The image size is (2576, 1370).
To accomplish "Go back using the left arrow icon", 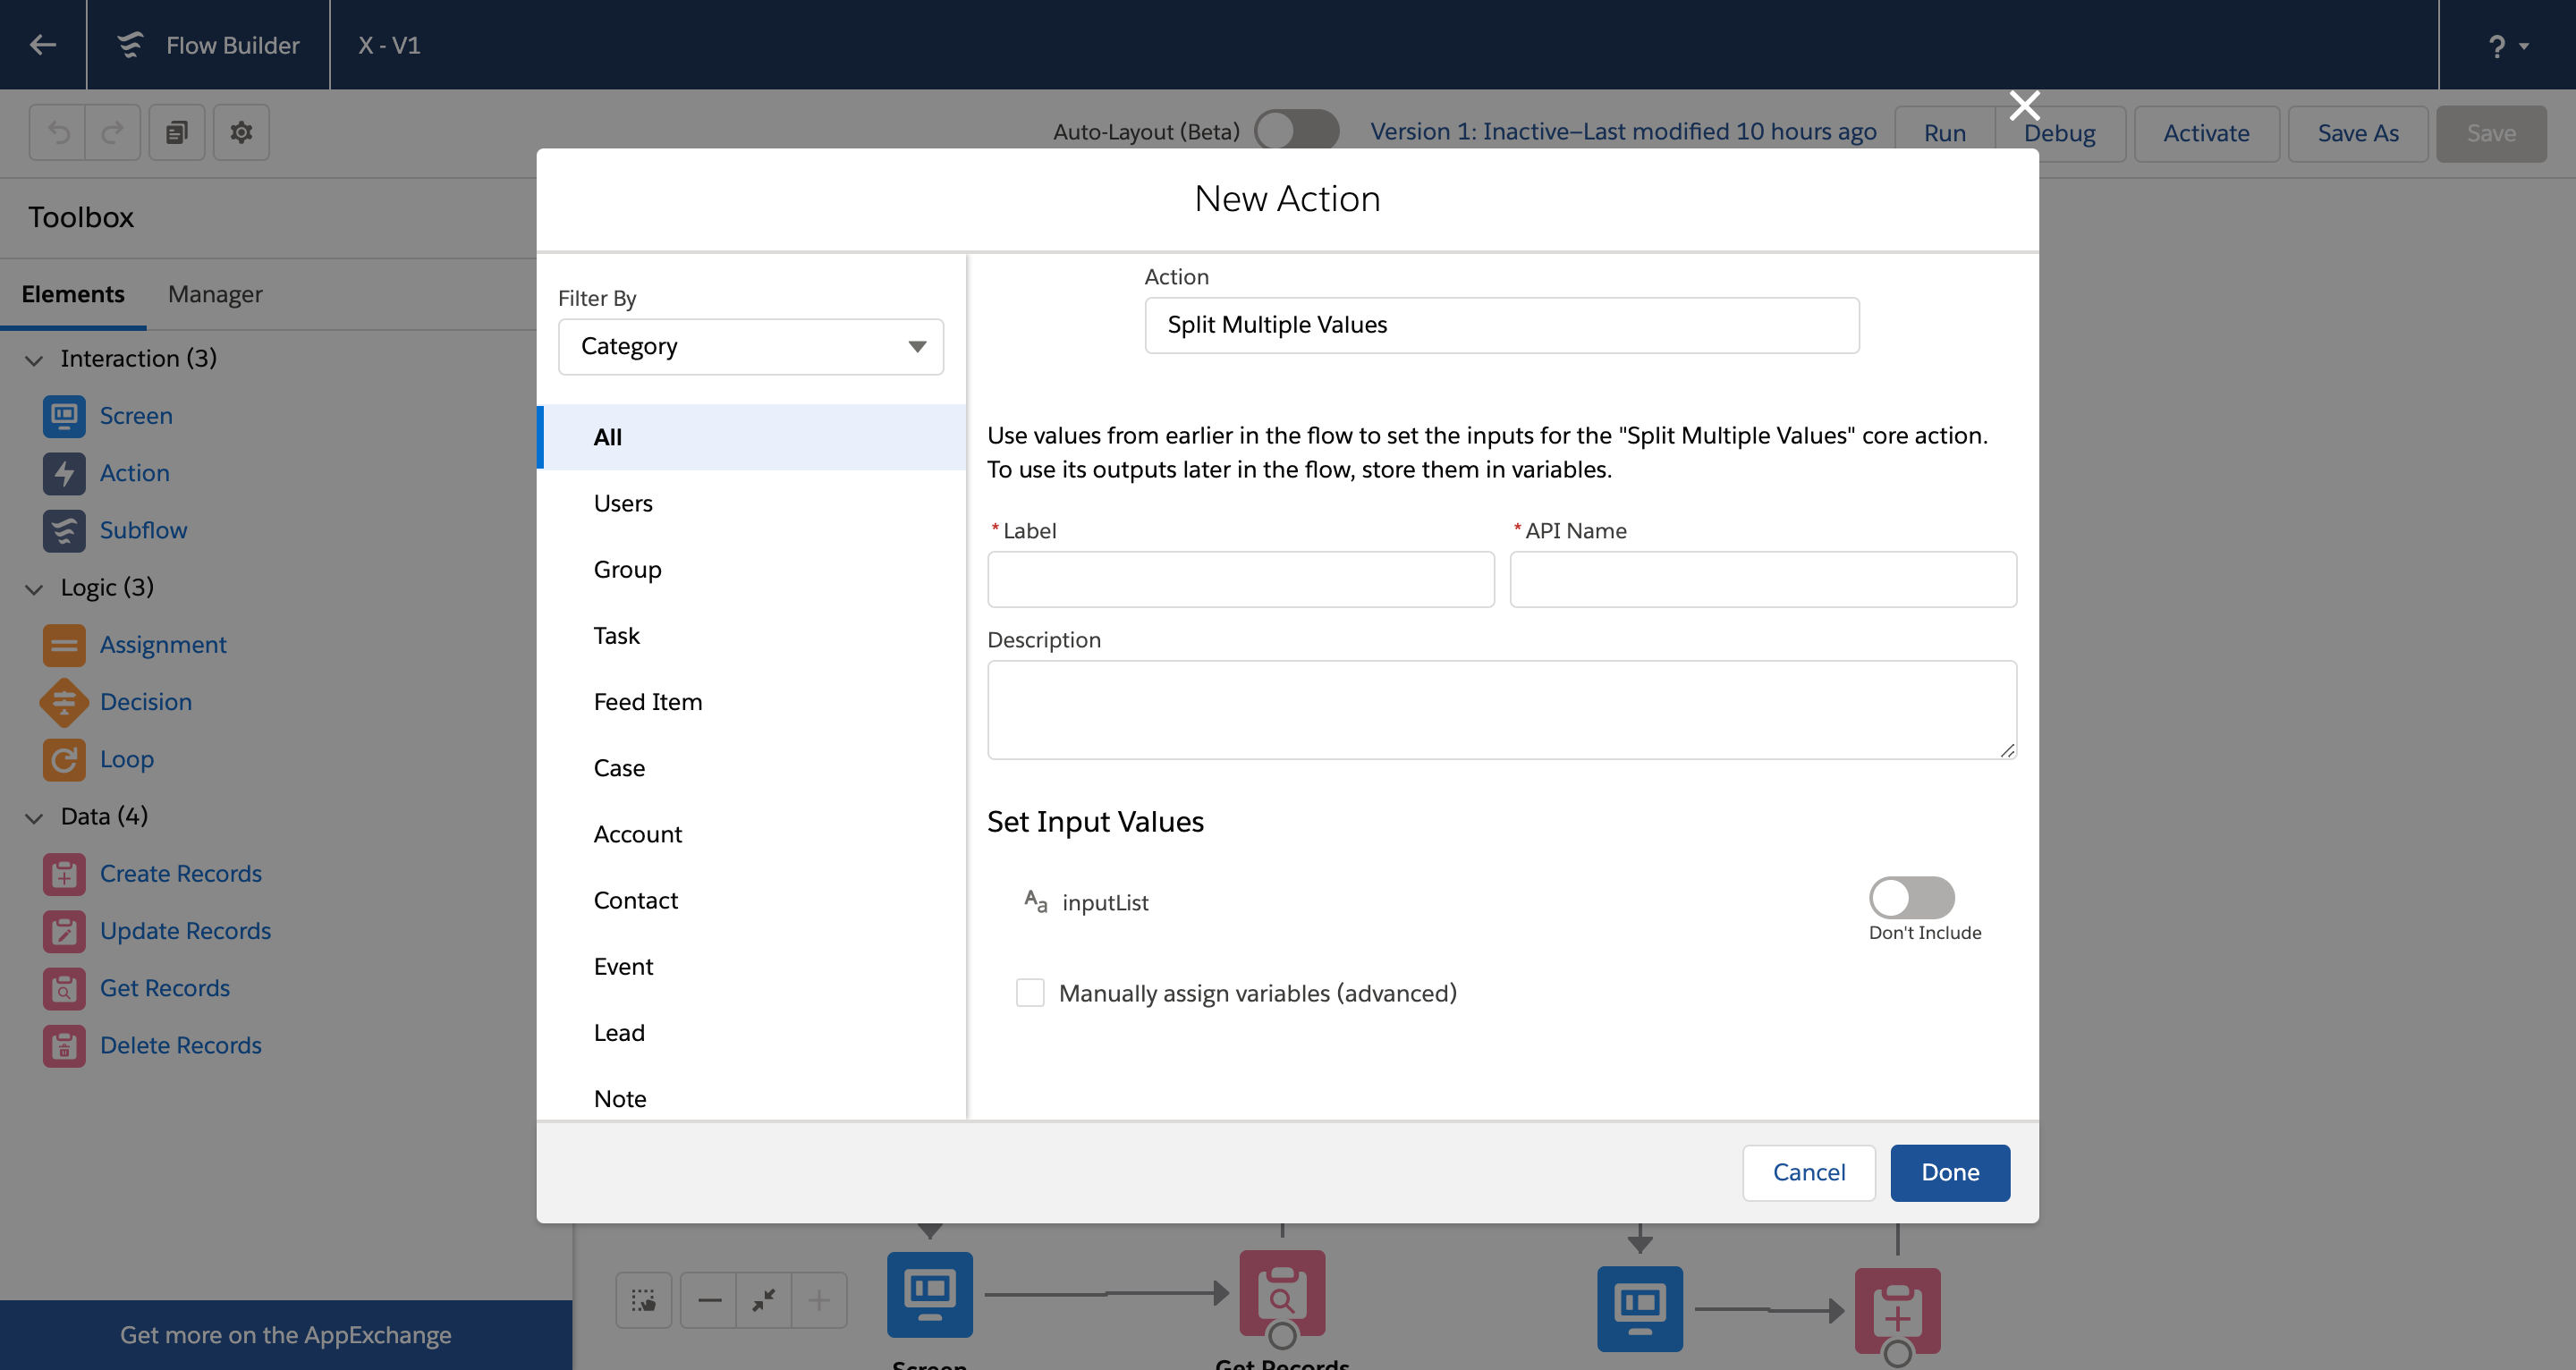I will 42,44.
